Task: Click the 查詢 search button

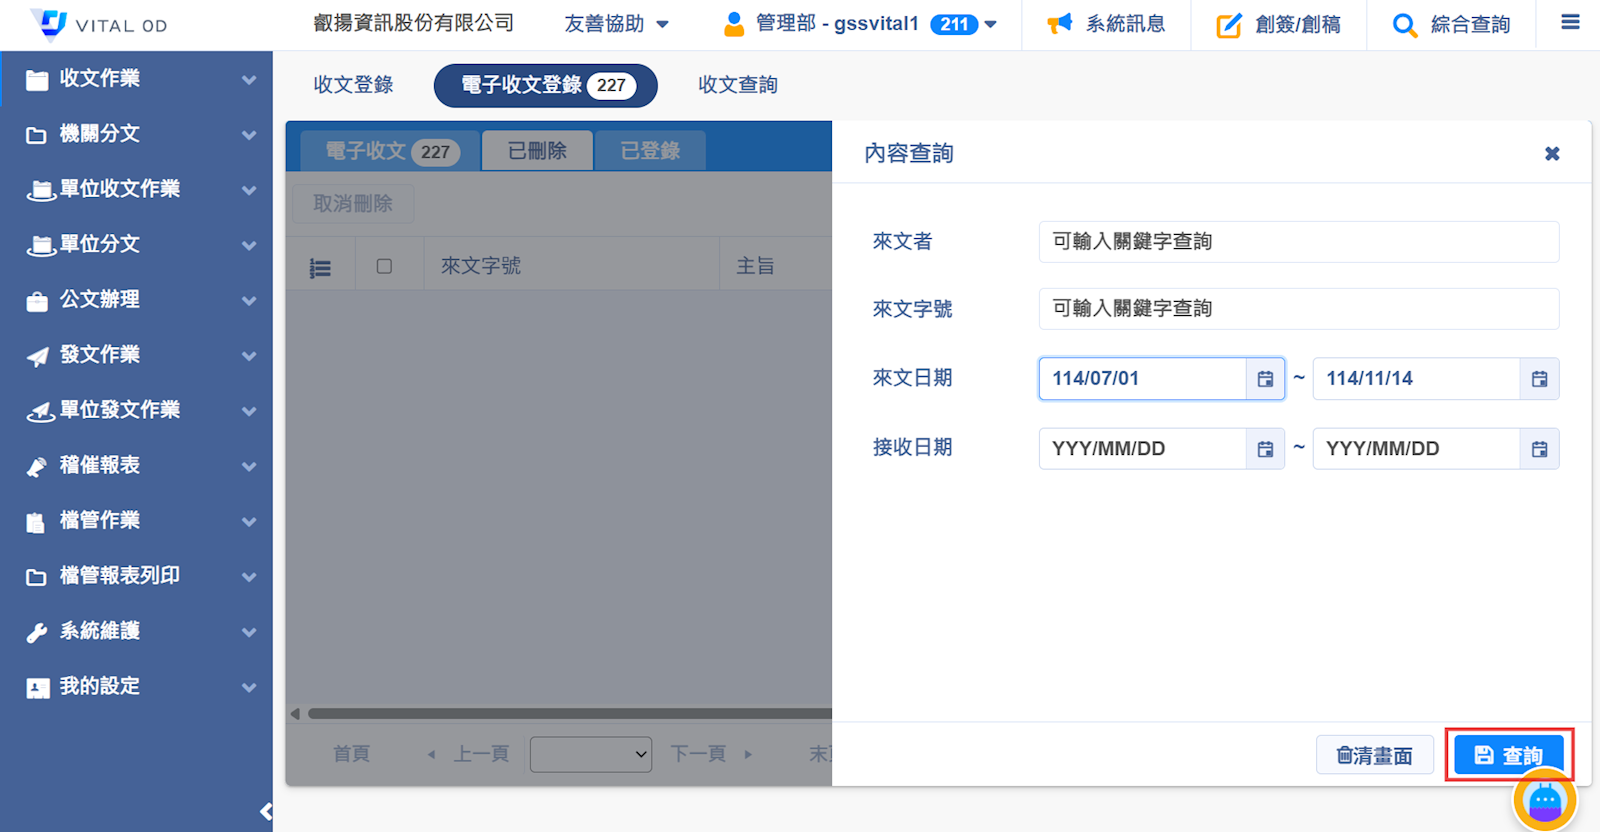Action: coord(1508,755)
